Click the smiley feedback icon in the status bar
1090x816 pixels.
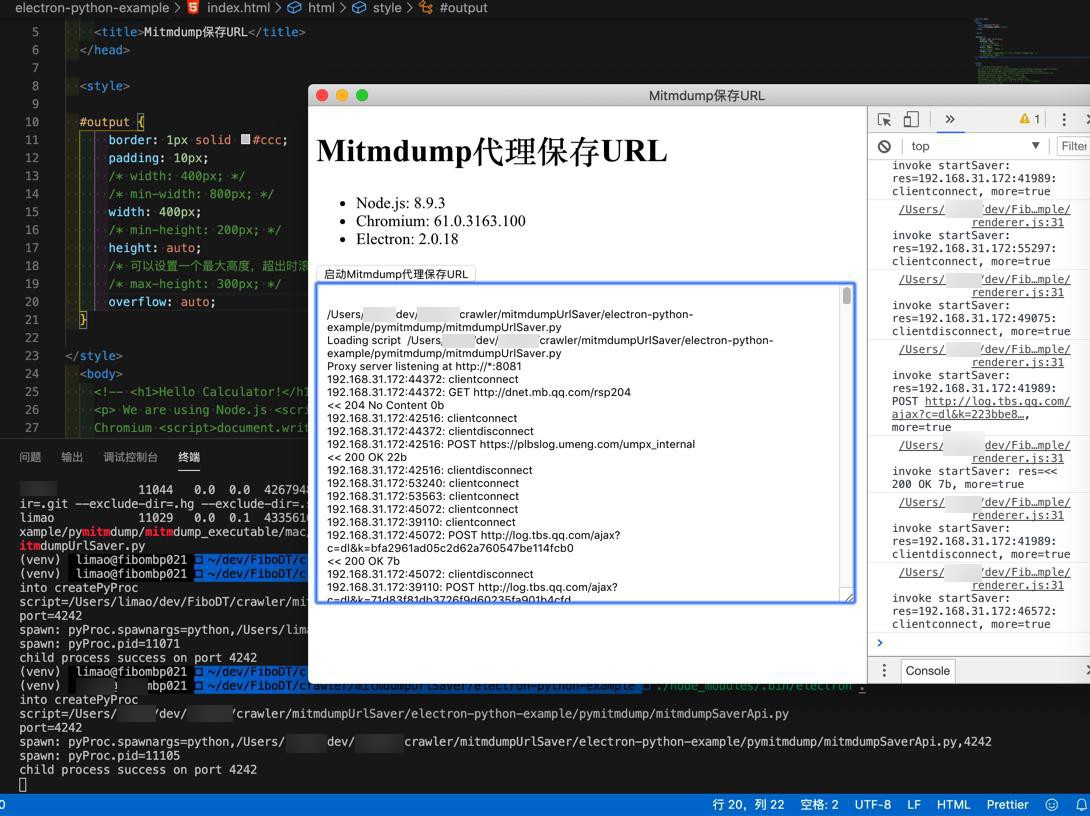click(1052, 805)
